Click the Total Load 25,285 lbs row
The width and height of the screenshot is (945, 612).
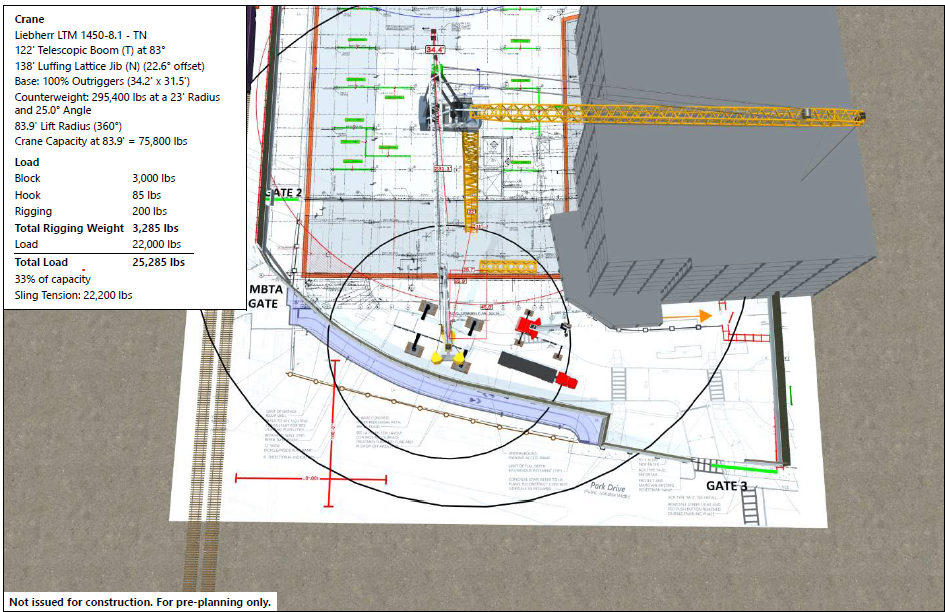point(100,263)
